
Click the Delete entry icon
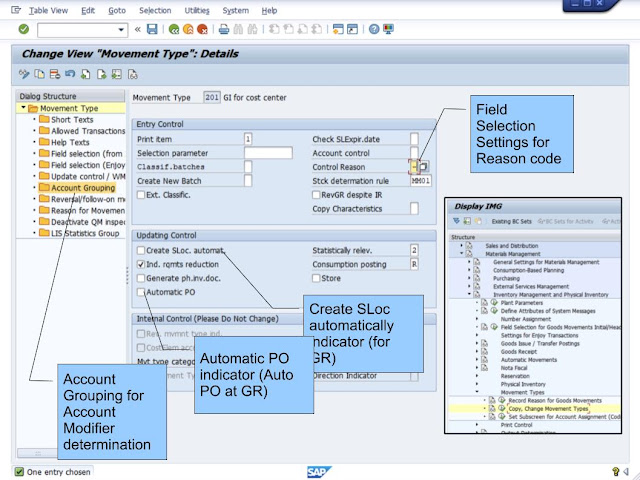55,74
